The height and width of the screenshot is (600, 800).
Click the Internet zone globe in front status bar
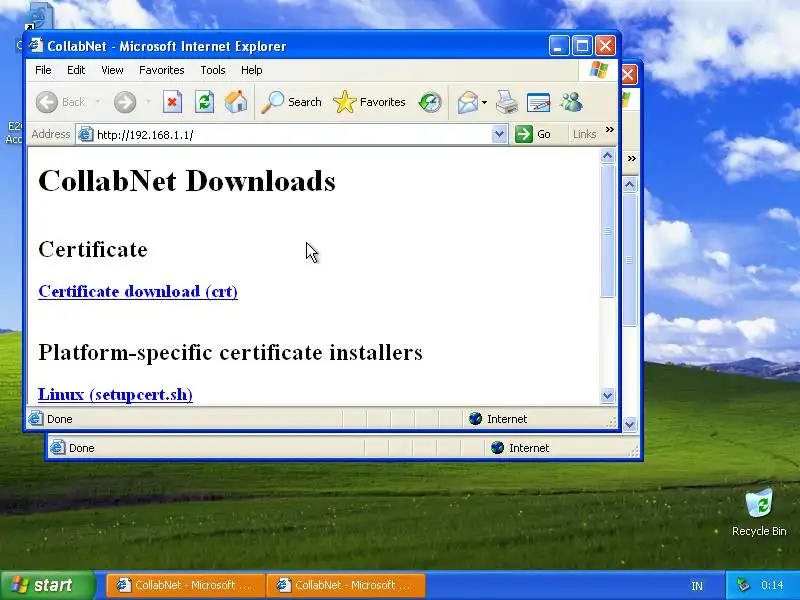[x=476, y=419]
